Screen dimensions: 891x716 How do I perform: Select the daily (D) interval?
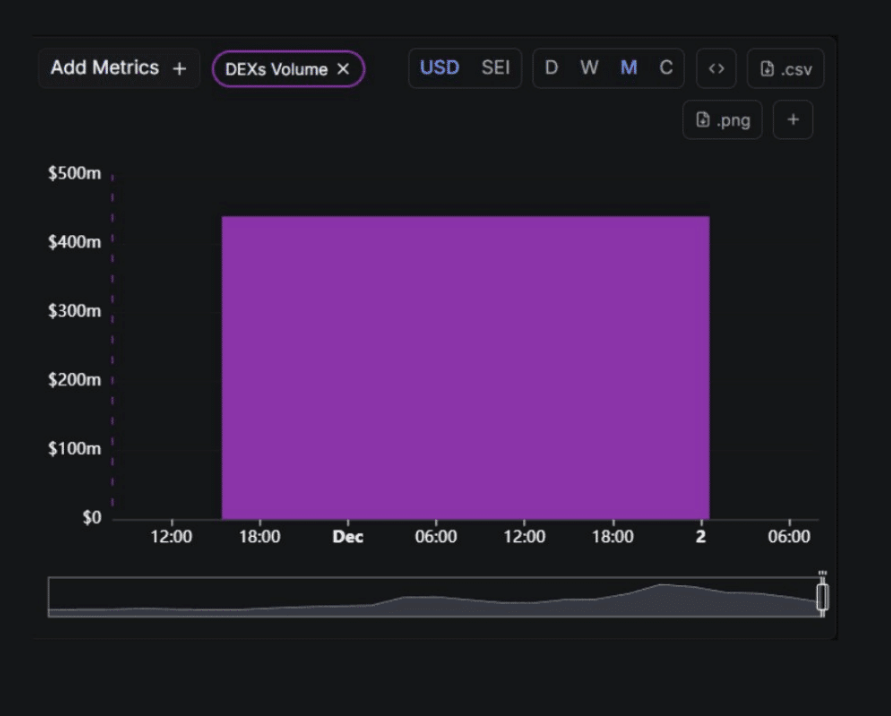pyautogui.click(x=551, y=68)
